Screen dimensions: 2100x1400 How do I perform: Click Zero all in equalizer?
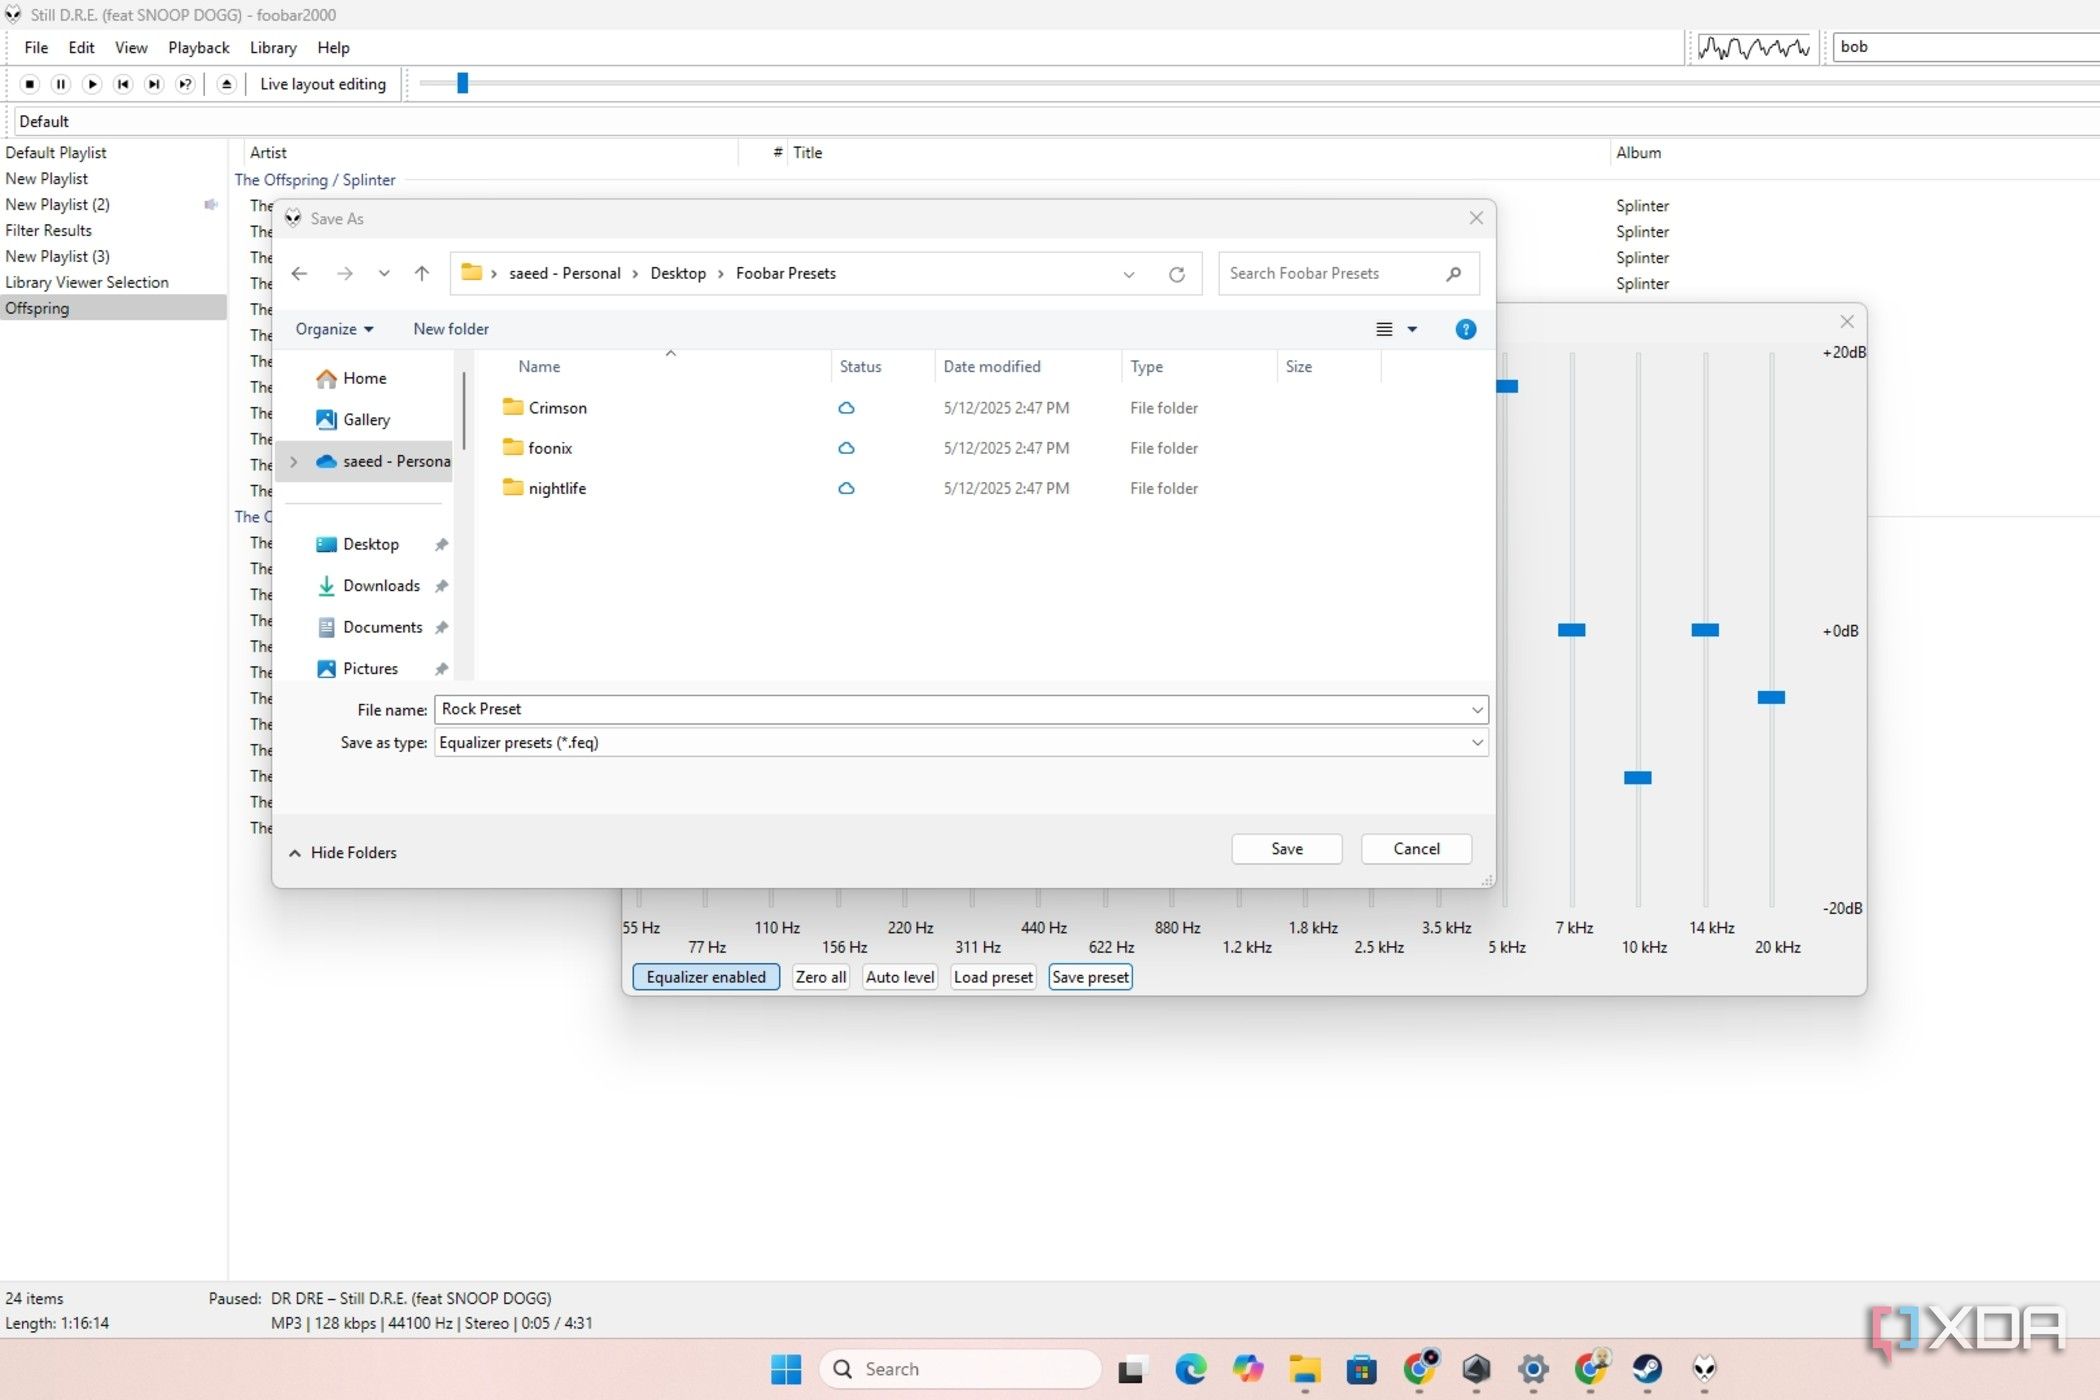[821, 977]
